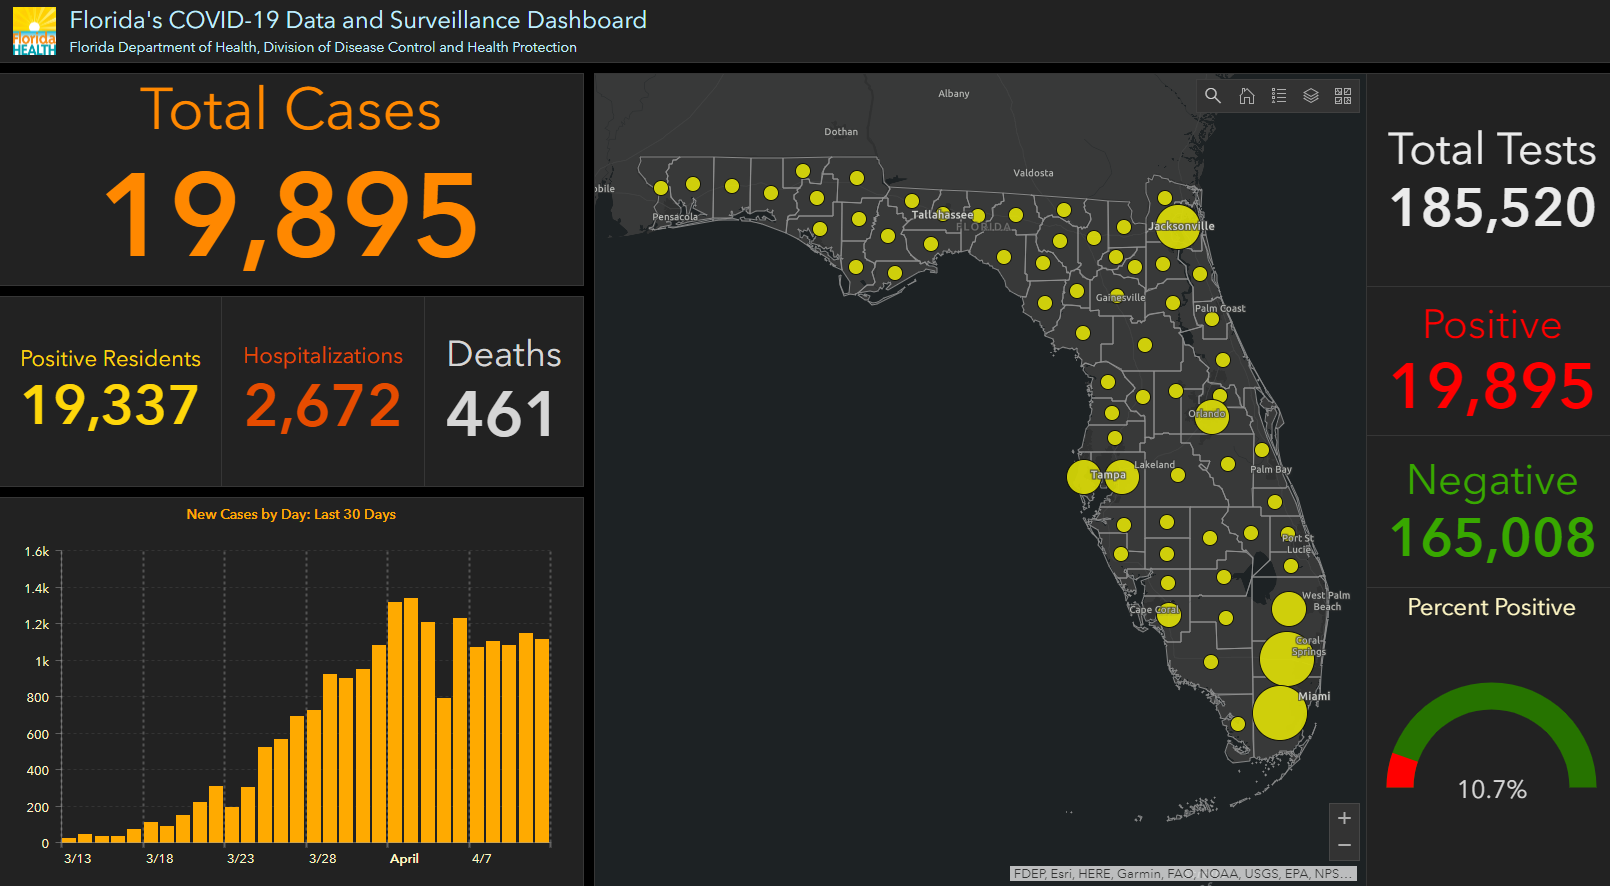Click the Tallahassee map label
Viewport: 1610px width, 886px height.
click(x=942, y=215)
